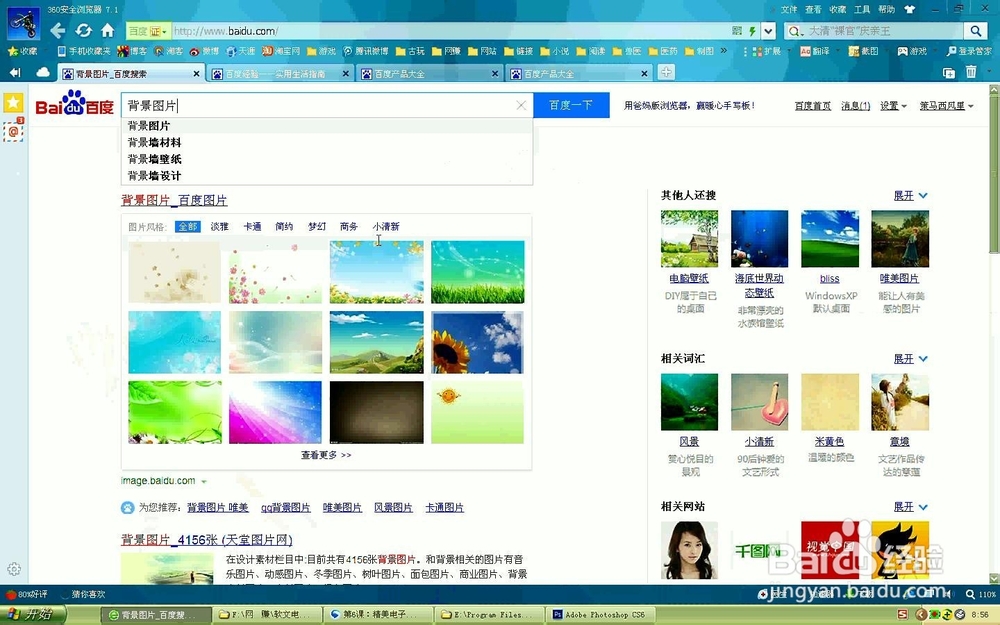
Task: Expand the 相关词汇 section with 展开
Action: 910,359
